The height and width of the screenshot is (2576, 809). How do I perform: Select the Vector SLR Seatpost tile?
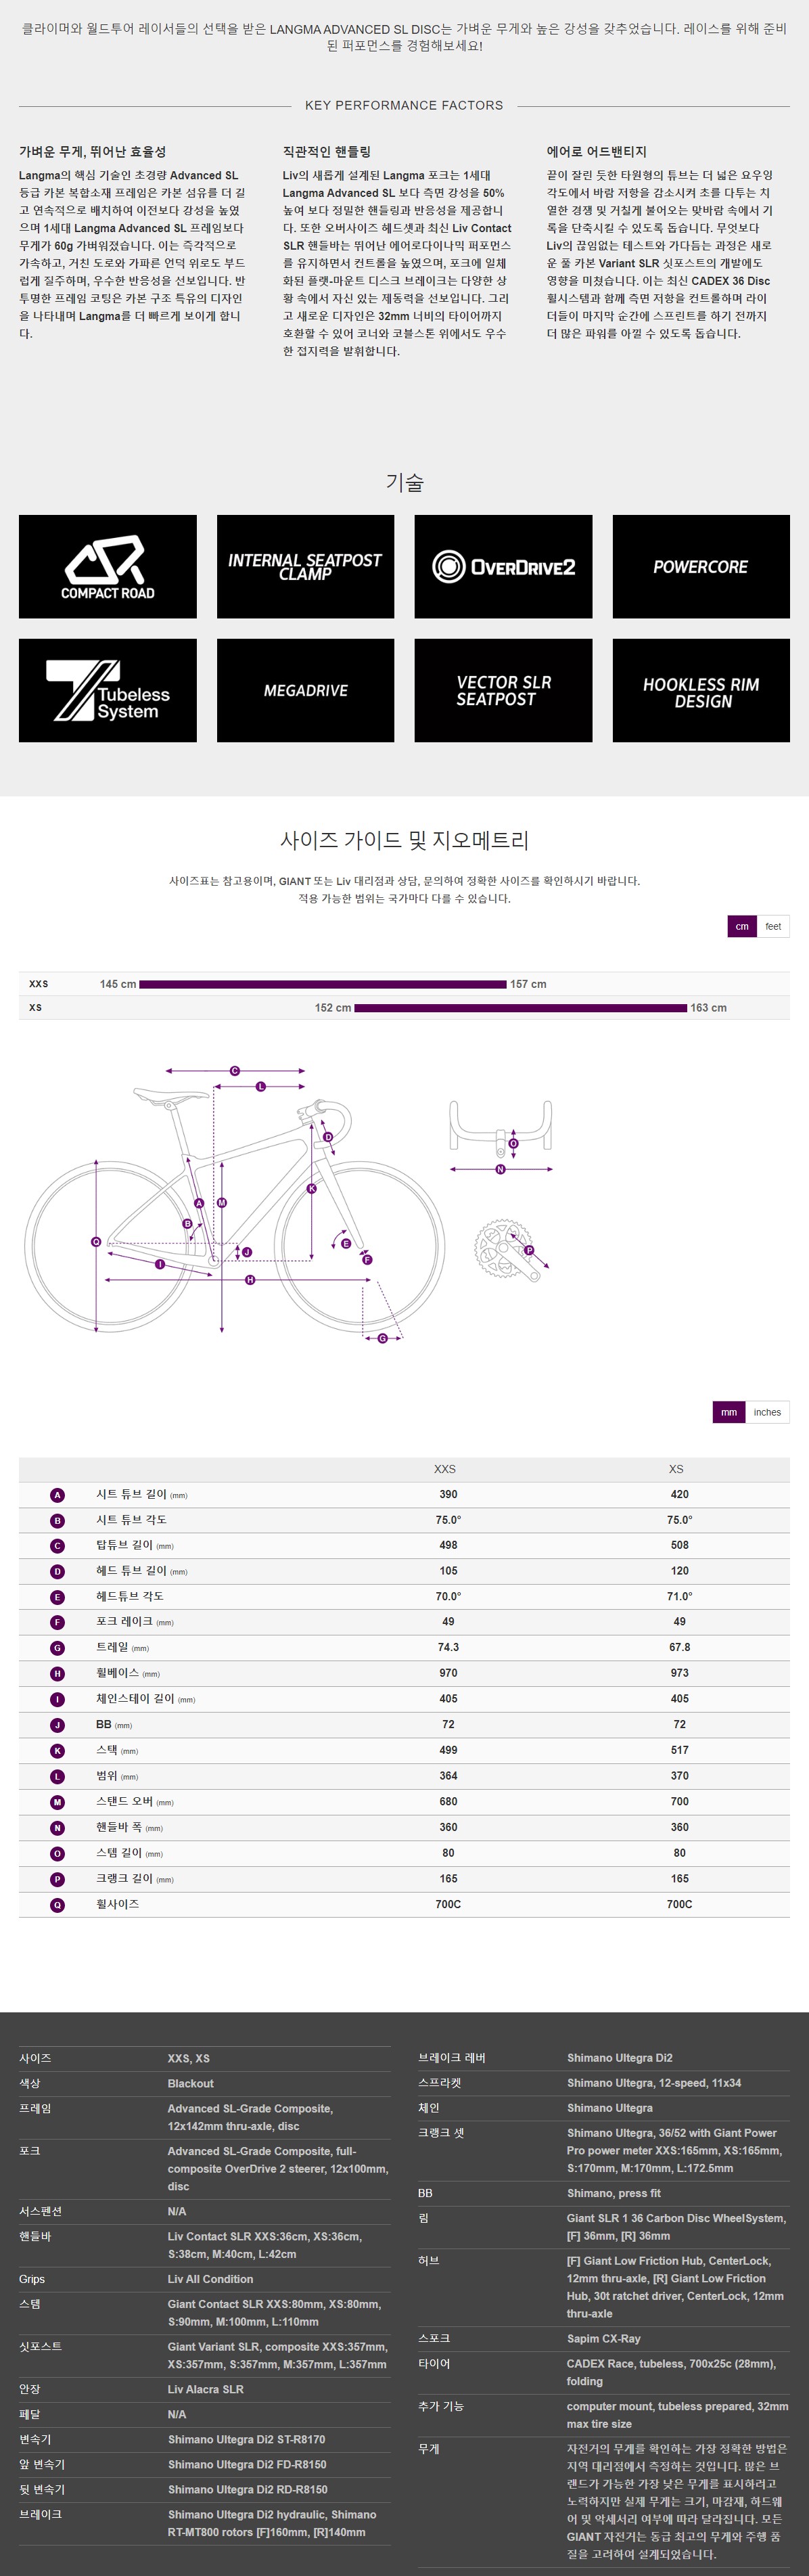[503, 690]
